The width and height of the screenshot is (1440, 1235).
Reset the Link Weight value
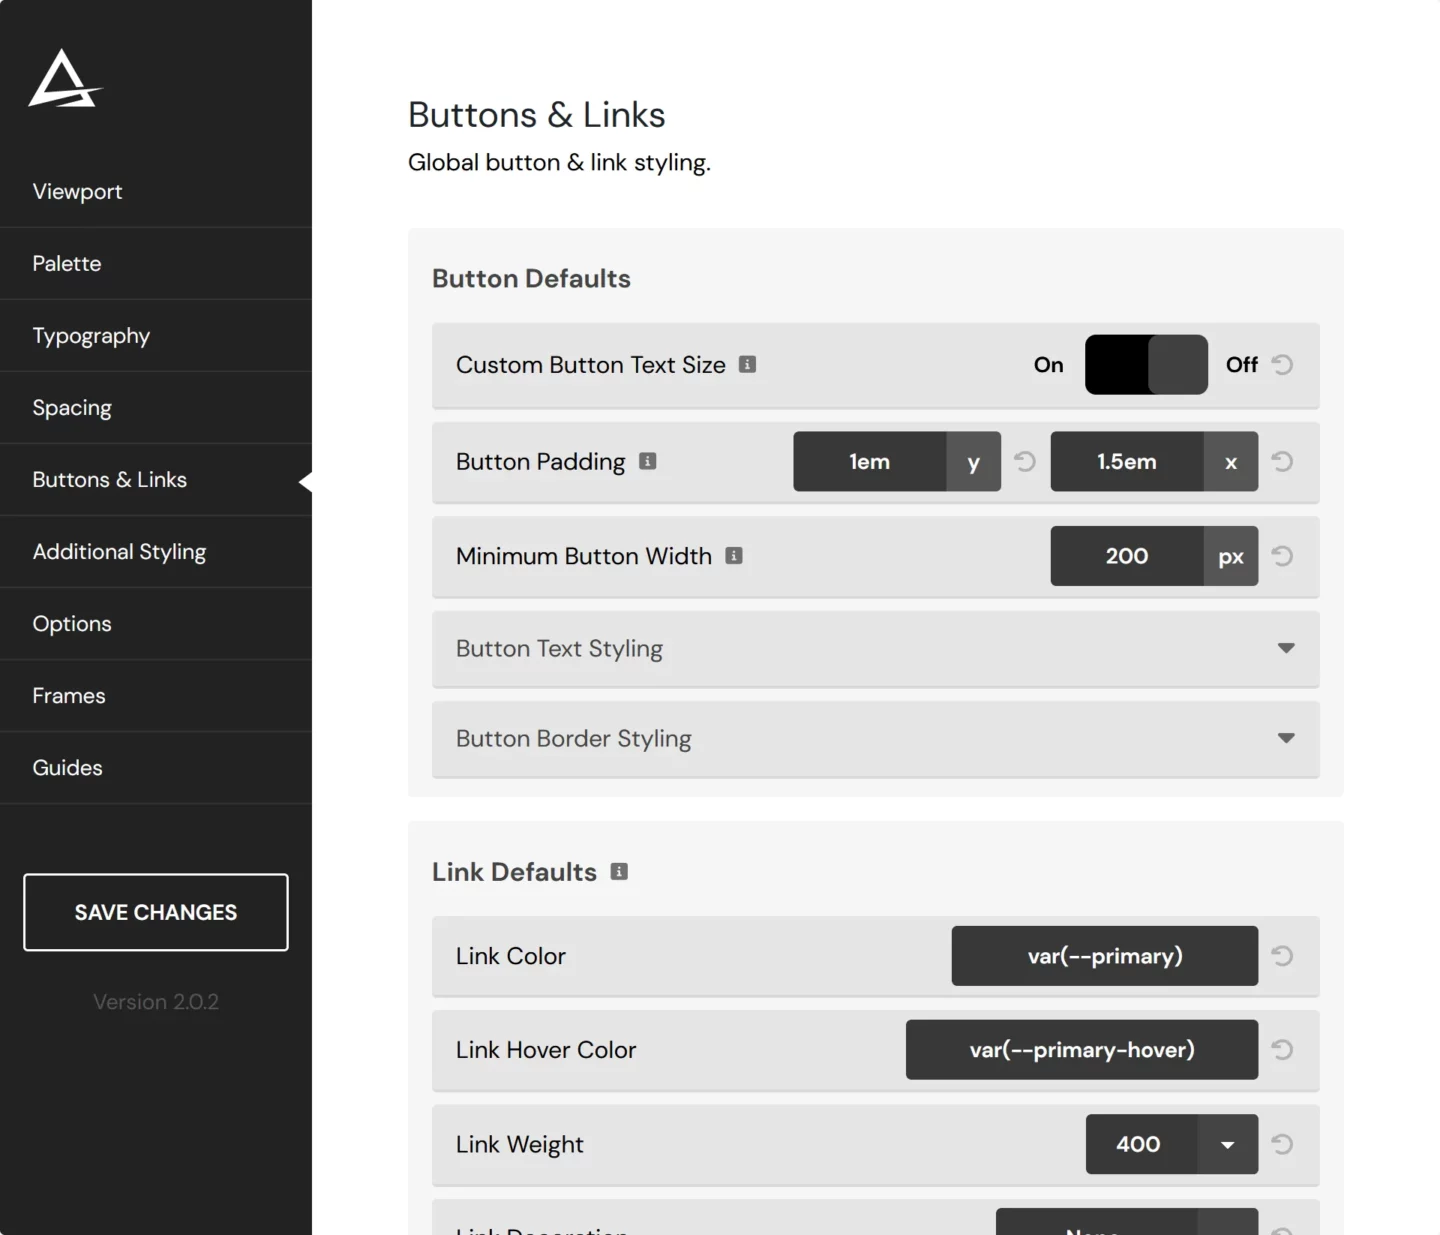click(x=1282, y=1143)
